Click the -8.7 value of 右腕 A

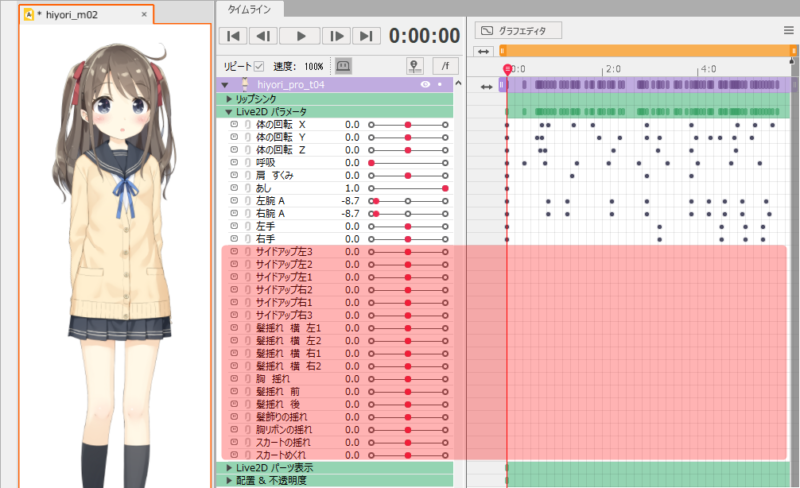(351, 214)
